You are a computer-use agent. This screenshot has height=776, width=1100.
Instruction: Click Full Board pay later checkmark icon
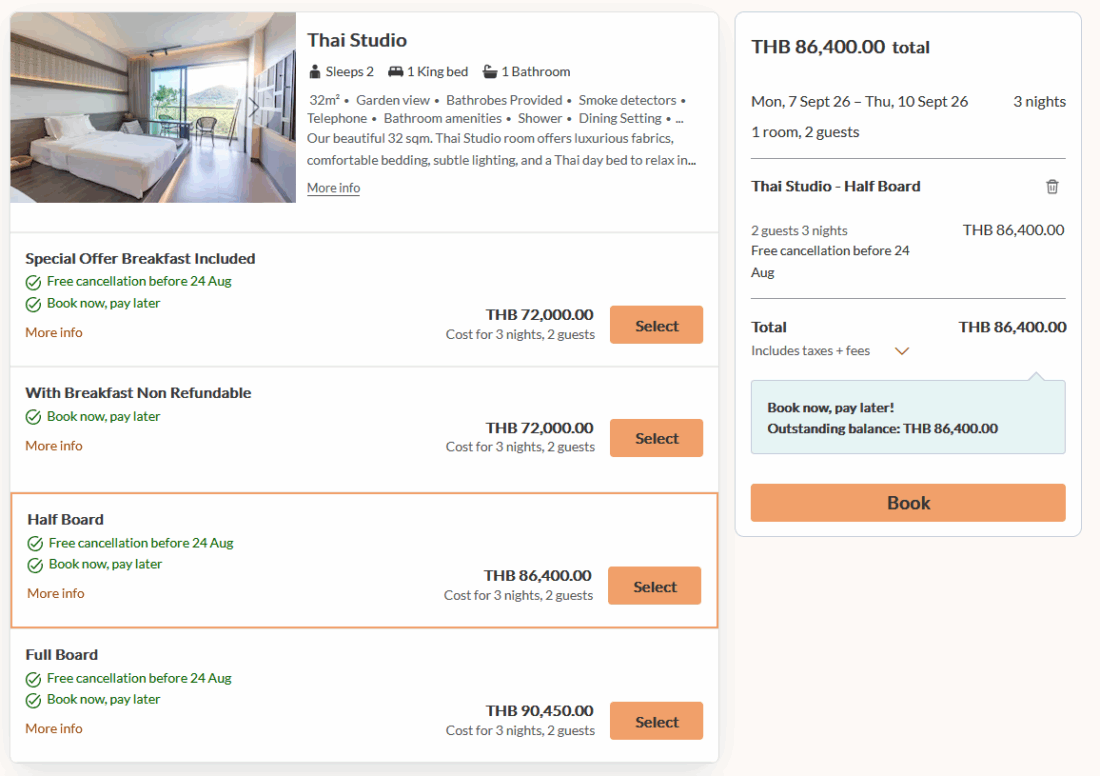click(x=33, y=700)
